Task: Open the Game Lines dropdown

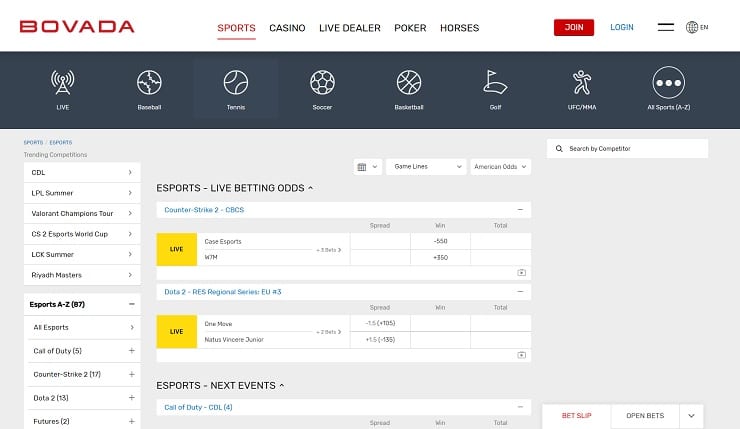Action: click(426, 167)
